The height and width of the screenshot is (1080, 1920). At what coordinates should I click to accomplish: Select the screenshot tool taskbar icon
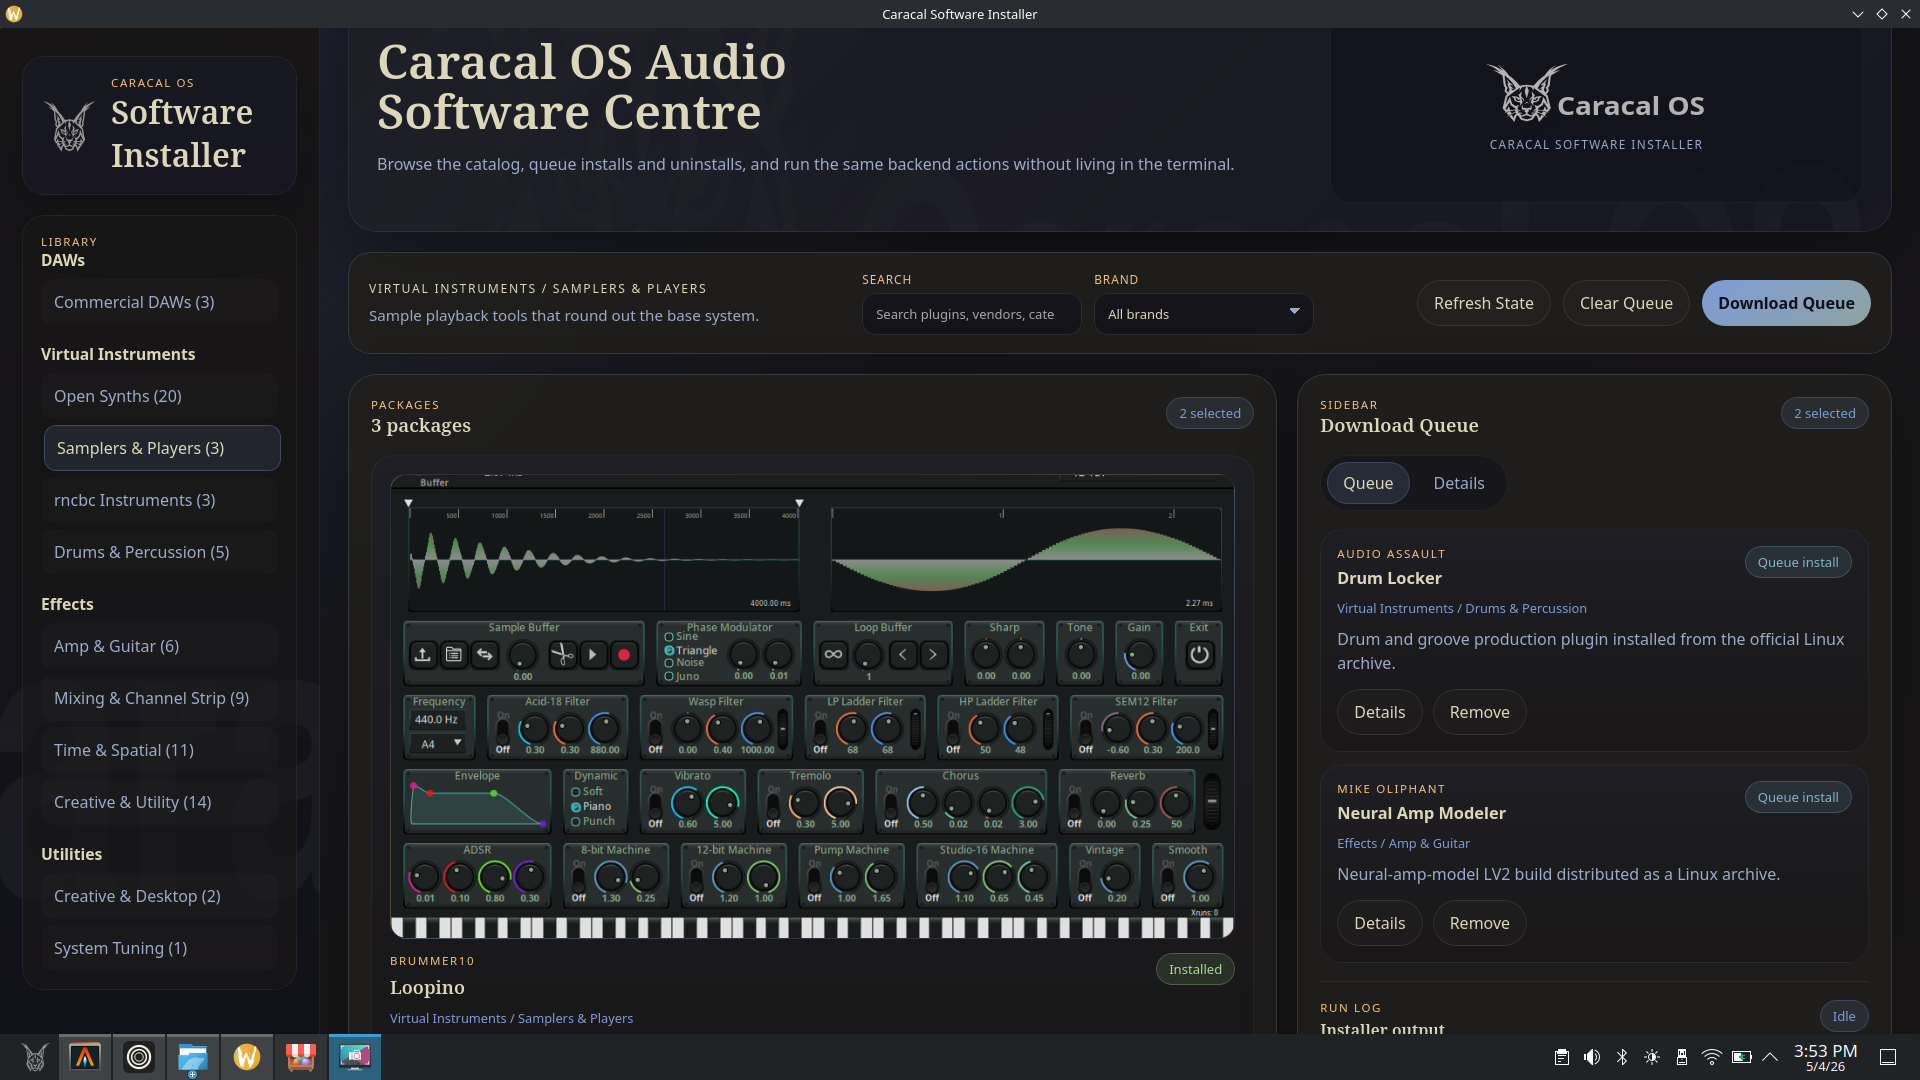(355, 1057)
